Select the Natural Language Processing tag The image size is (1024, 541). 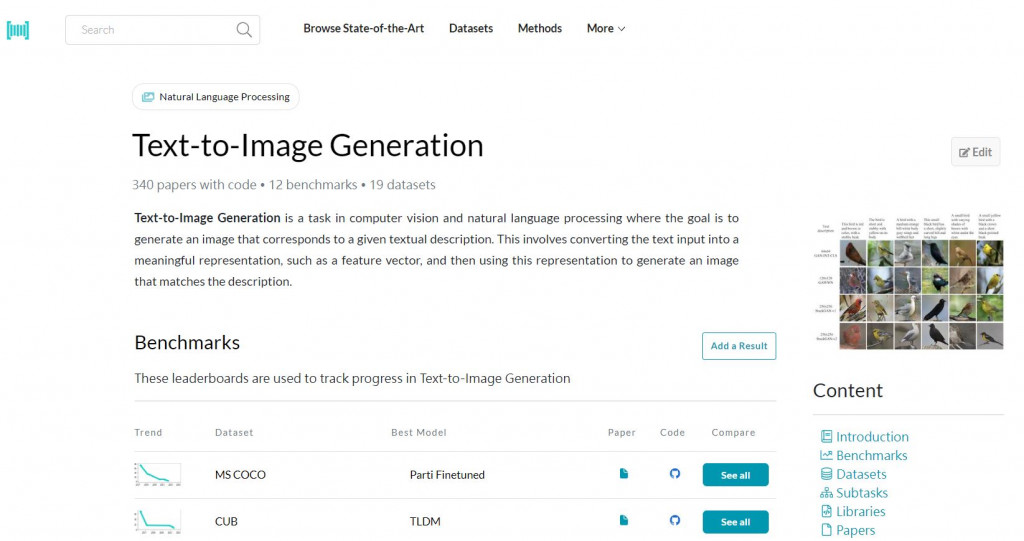[x=216, y=97]
